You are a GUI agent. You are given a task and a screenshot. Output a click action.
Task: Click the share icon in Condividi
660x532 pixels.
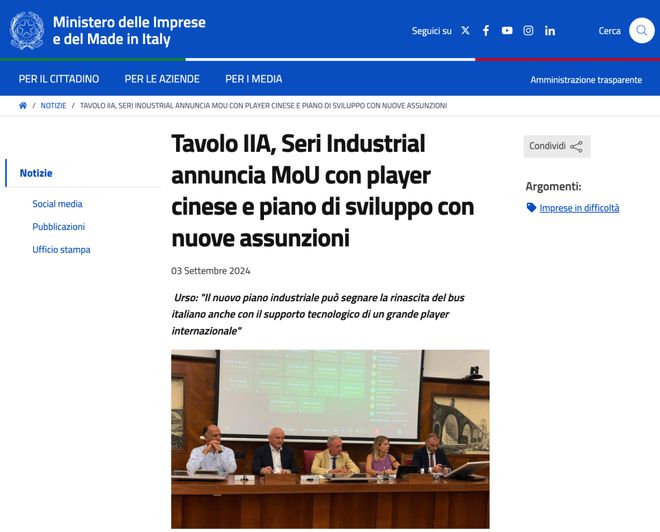(x=576, y=146)
